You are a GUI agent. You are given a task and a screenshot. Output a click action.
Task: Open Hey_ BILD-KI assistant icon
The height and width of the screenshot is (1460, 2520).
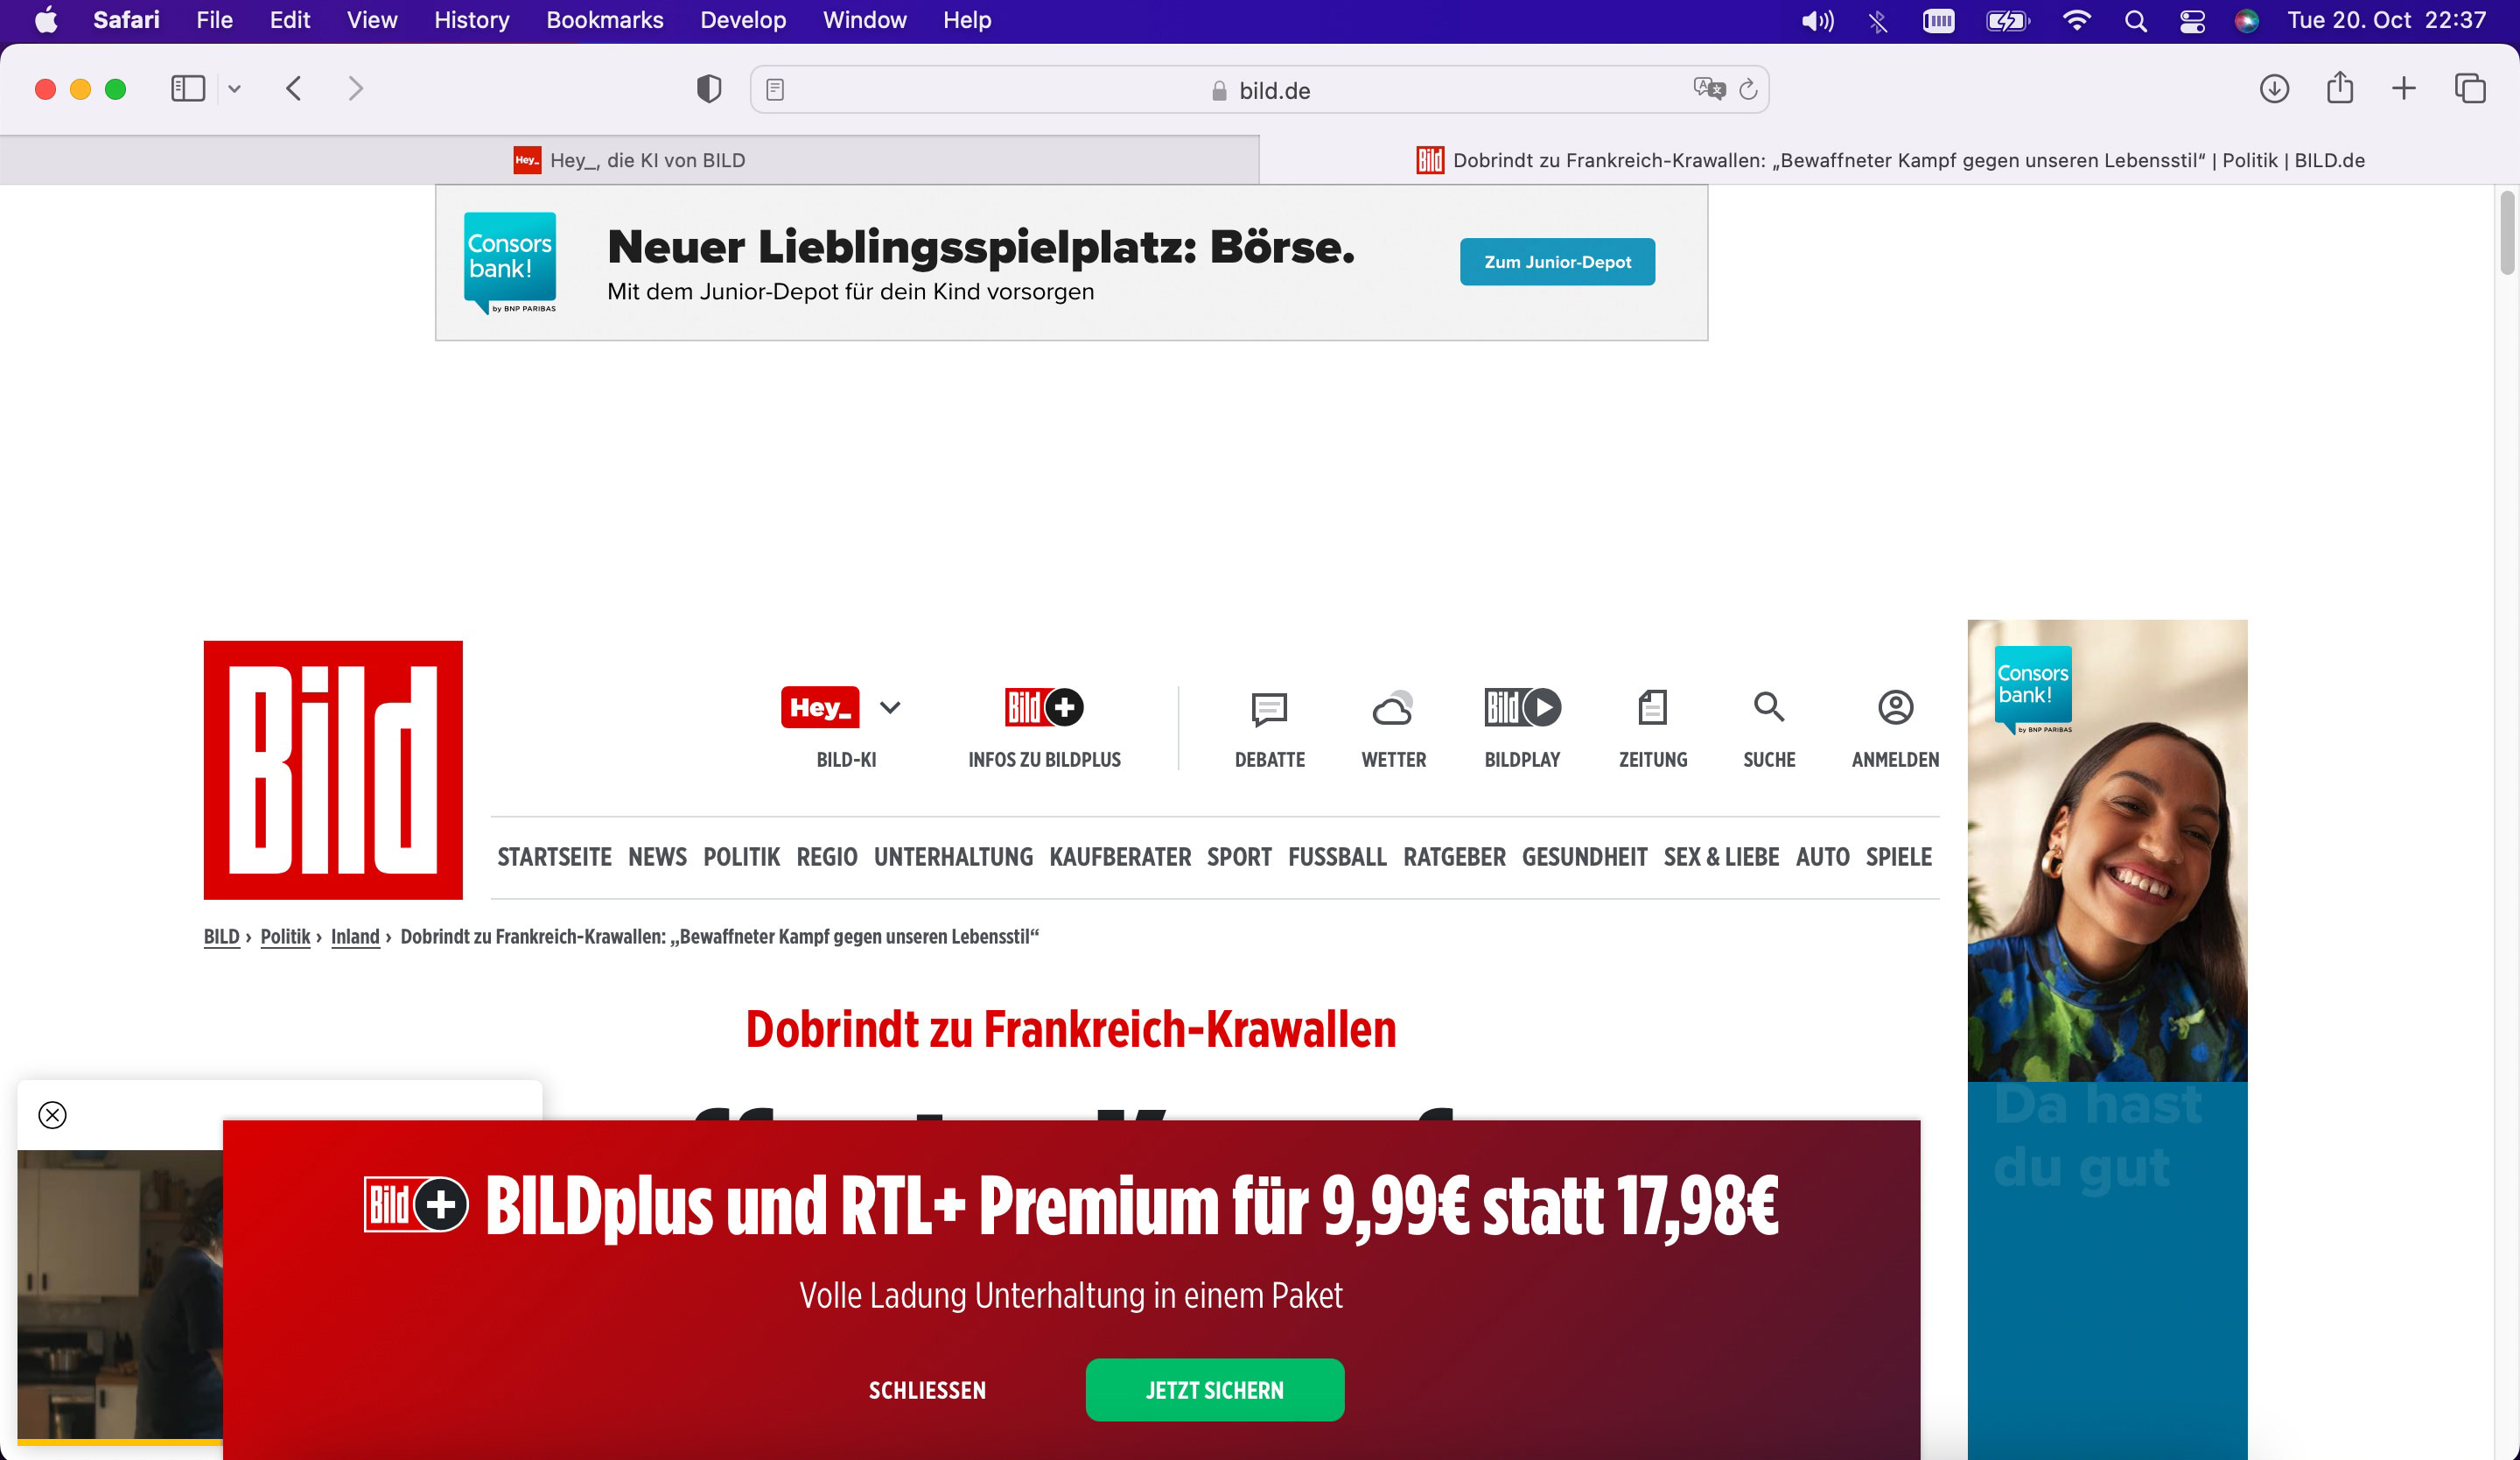[820, 707]
